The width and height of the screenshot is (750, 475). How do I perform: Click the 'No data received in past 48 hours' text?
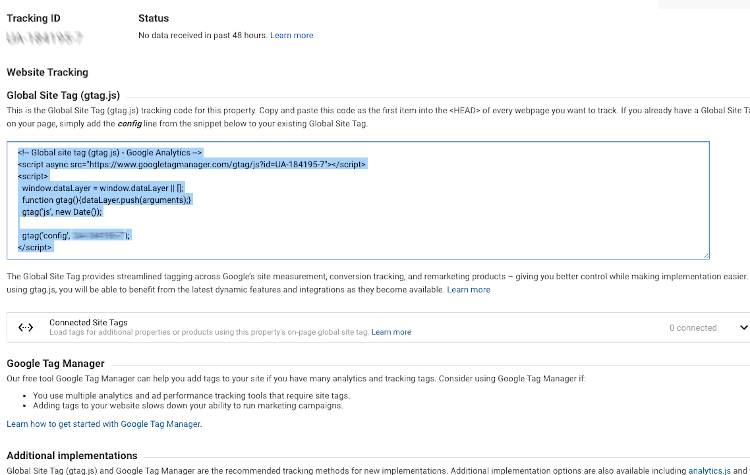coord(202,35)
